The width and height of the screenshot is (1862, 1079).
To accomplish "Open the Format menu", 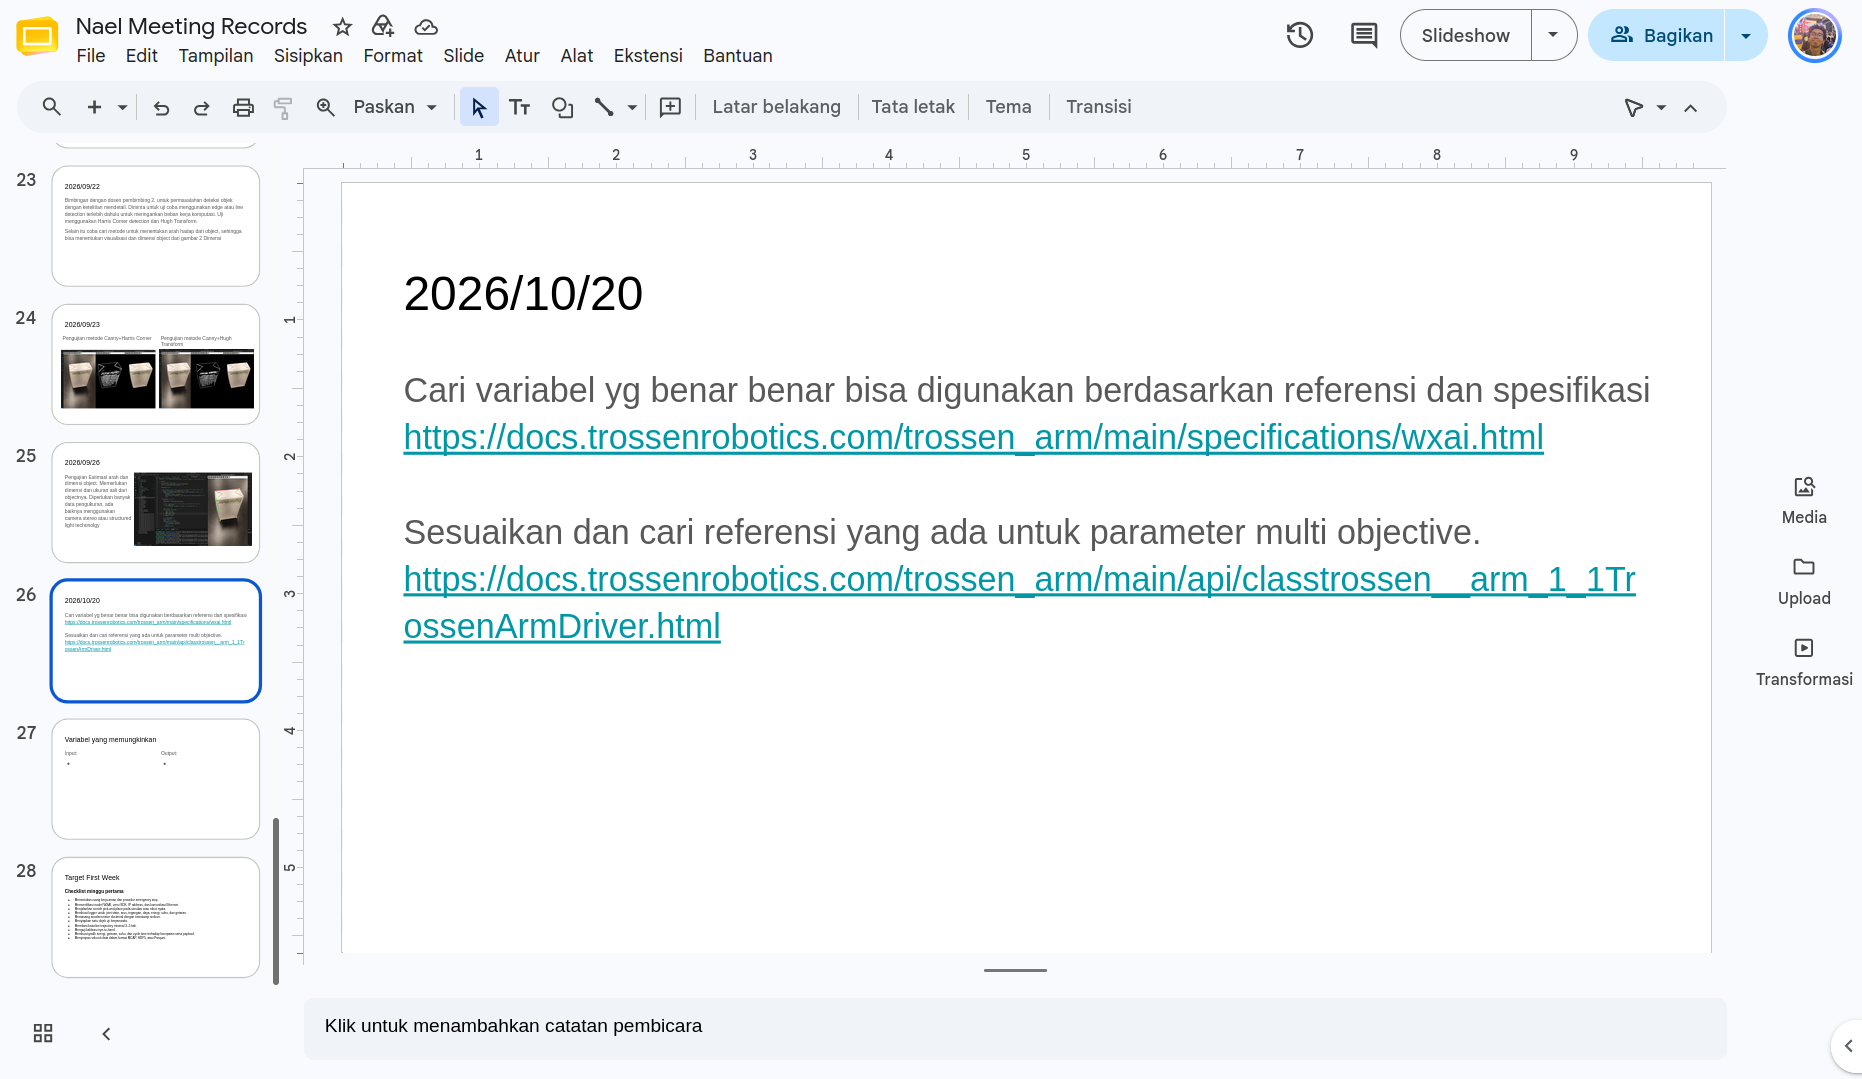I will point(393,56).
